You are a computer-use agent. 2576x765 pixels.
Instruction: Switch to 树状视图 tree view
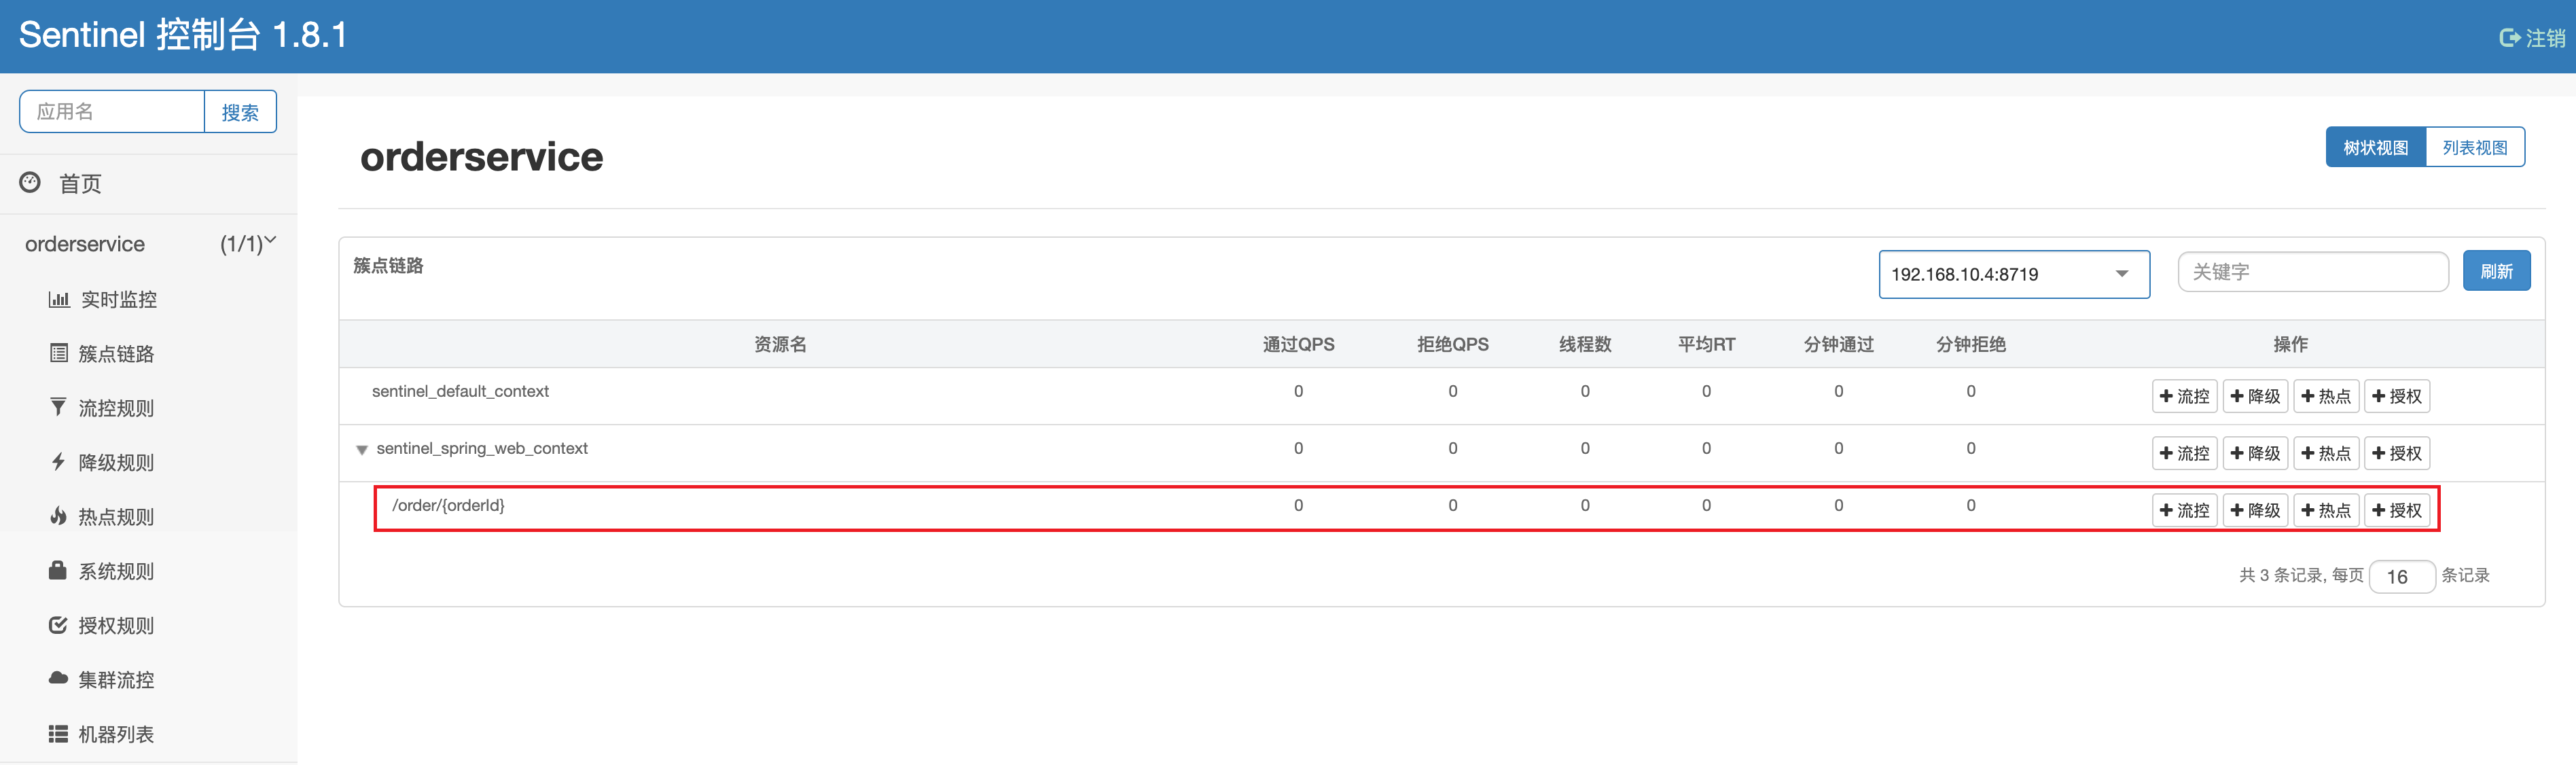(2375, 147)
